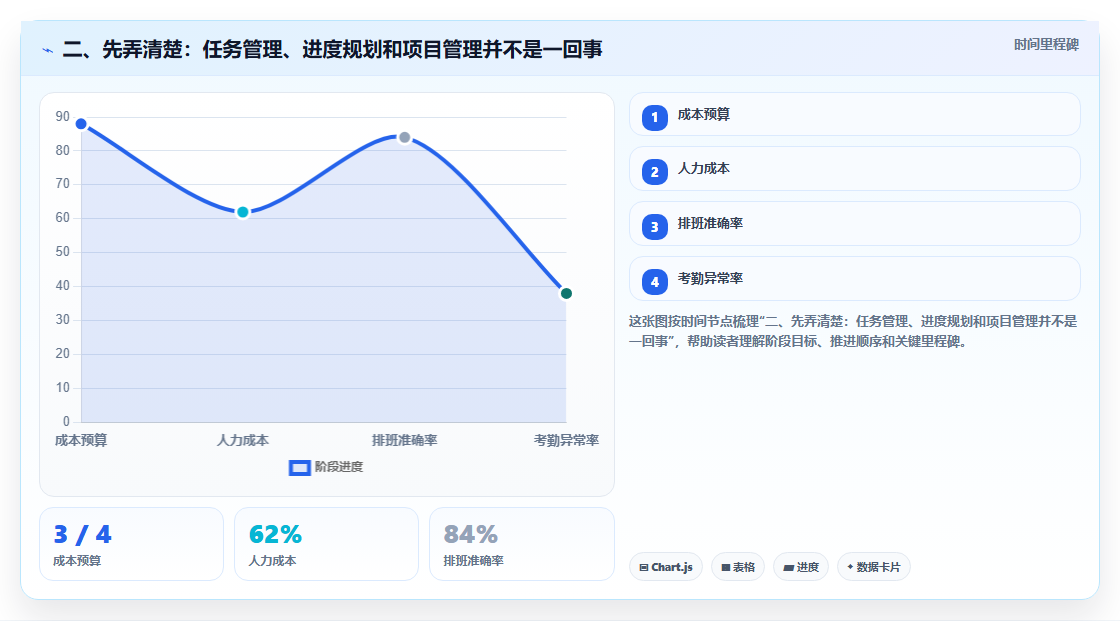The height and width of the screenshot is (621, 1120).
Task: Click y-axis value 0
Action: (66, 421)
